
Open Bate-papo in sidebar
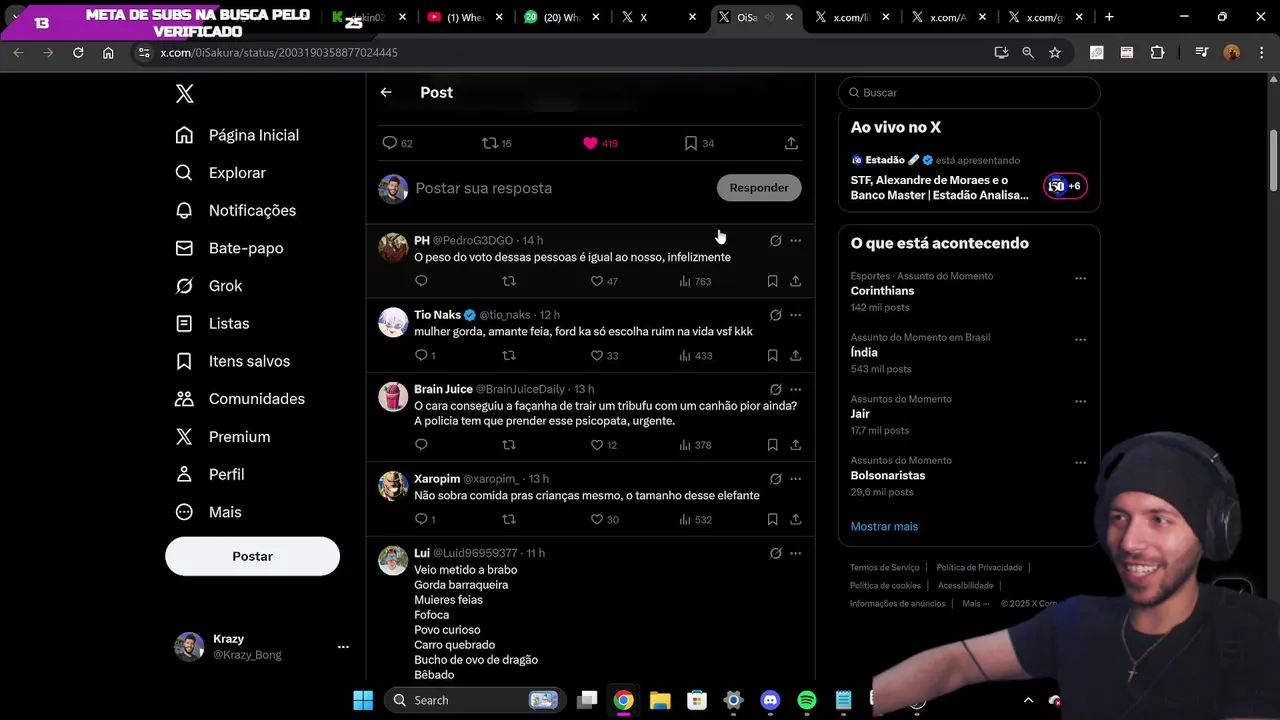(x=230, y=248)
